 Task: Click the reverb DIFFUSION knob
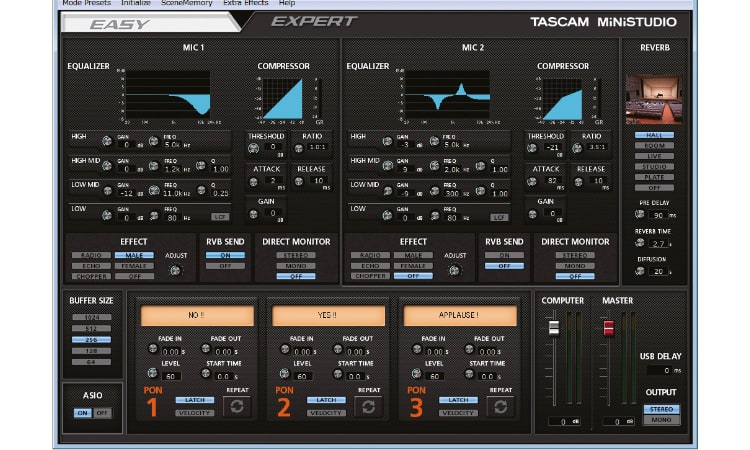(x=640, y=271)
